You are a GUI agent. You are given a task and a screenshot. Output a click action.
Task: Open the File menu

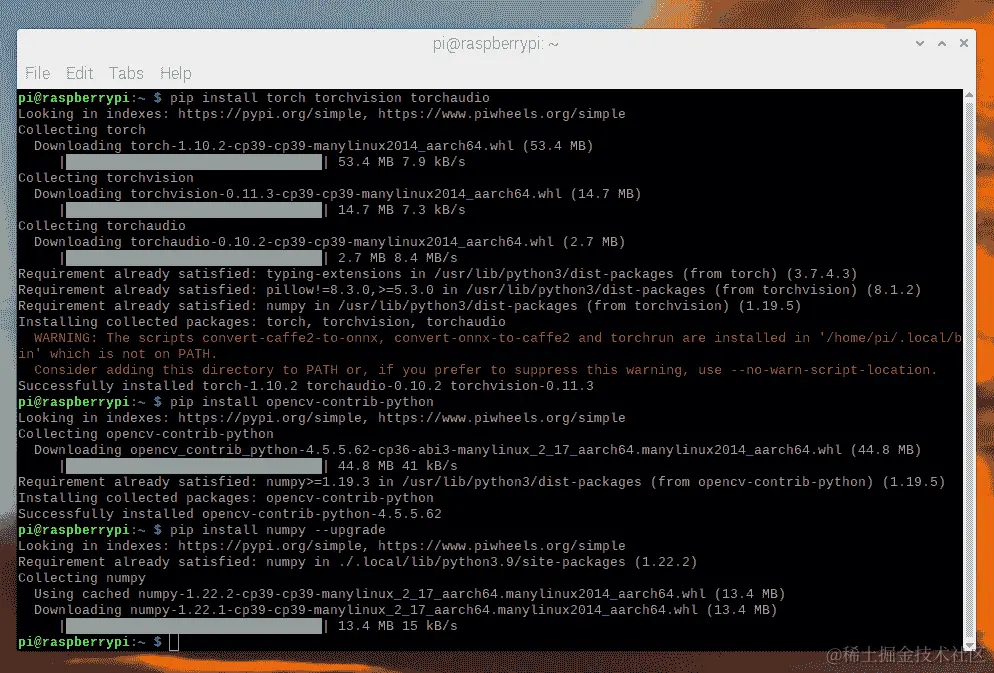click(37, 74)
